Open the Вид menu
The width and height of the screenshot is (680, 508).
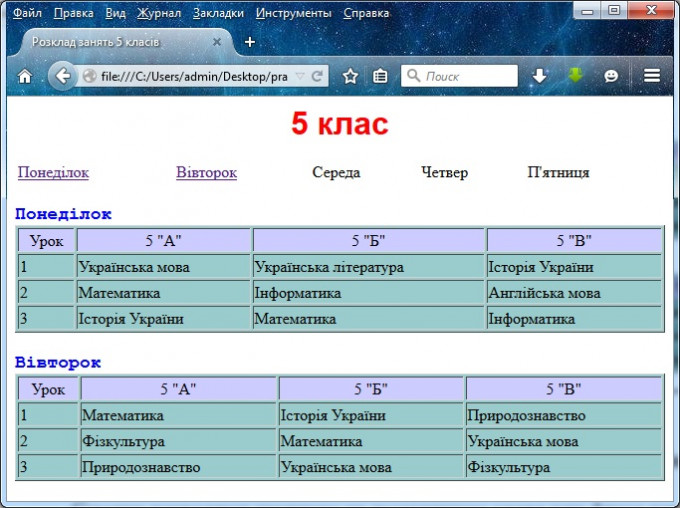pyautogui.click(x=115, y=13)
